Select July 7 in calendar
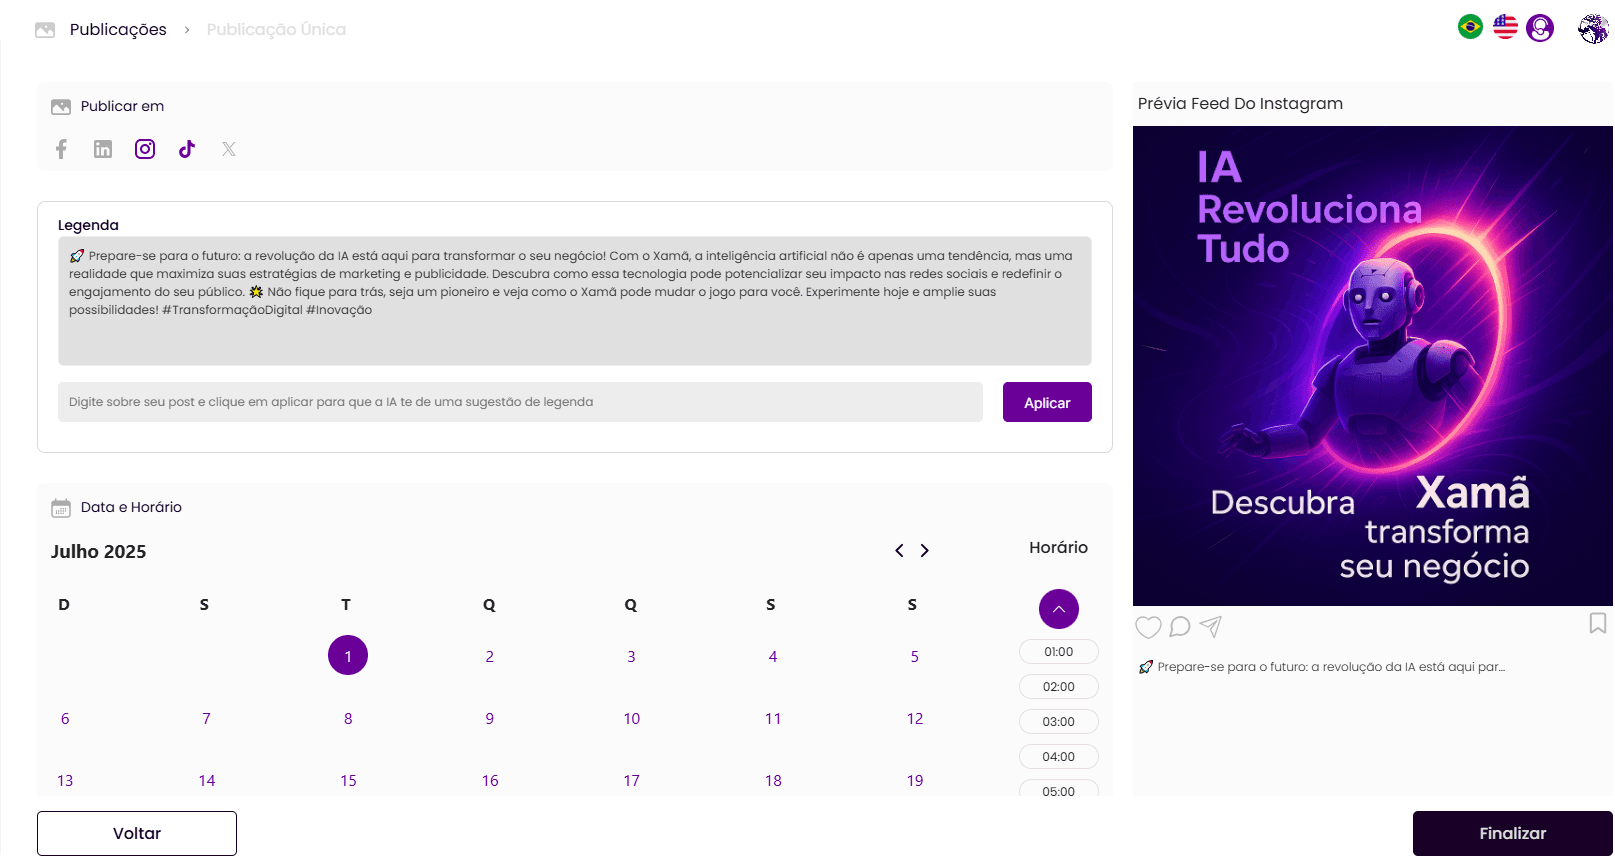1615x863 pixels. click(207, 719)
